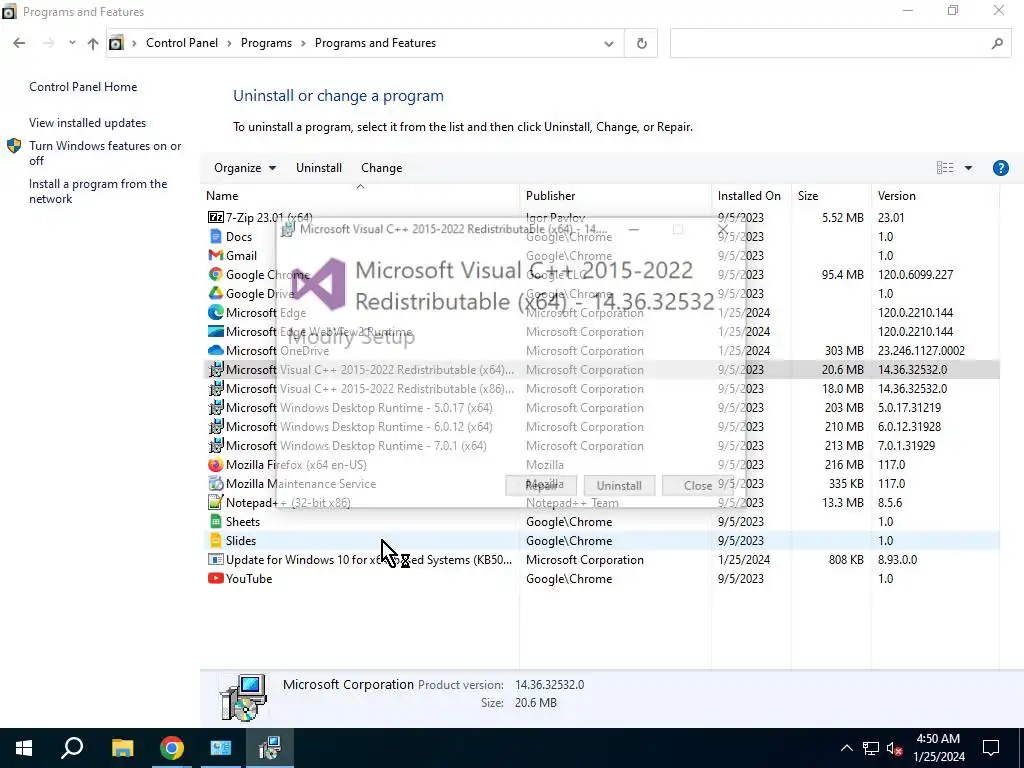Click version 23.246.1127.0002 cell

921,351
